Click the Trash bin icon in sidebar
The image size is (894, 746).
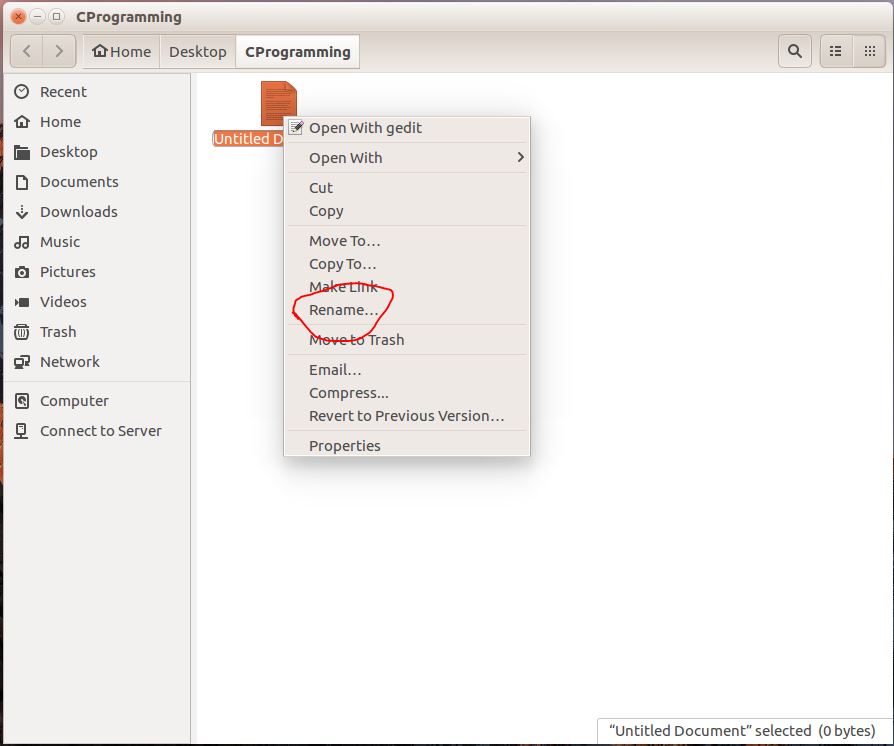point(22,332)
